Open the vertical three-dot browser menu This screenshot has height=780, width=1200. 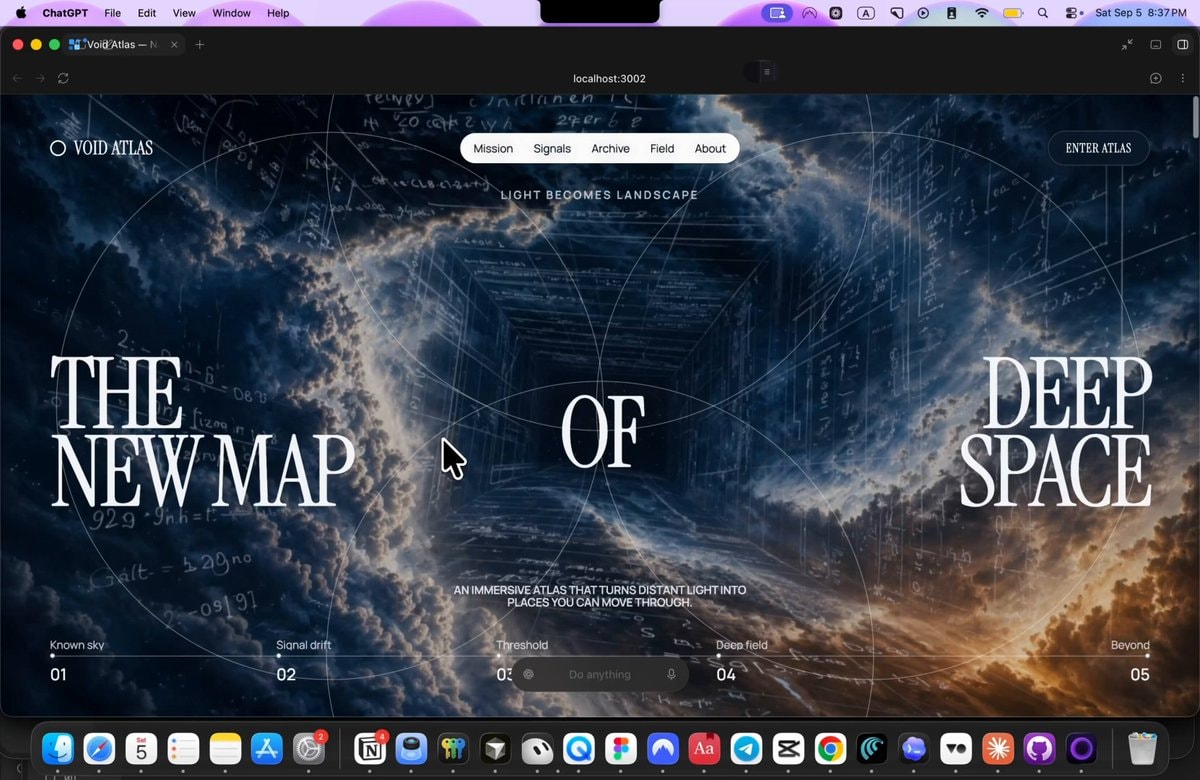point(1182,78)
